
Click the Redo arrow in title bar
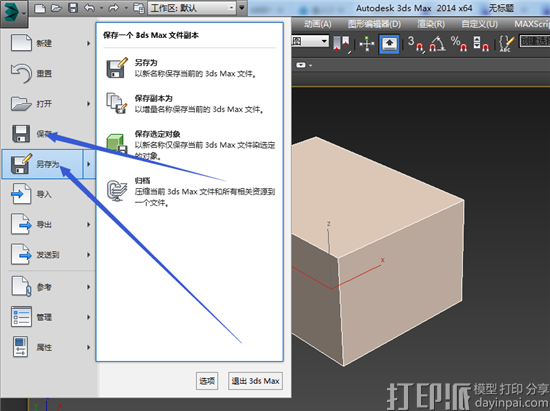[113, 8]
